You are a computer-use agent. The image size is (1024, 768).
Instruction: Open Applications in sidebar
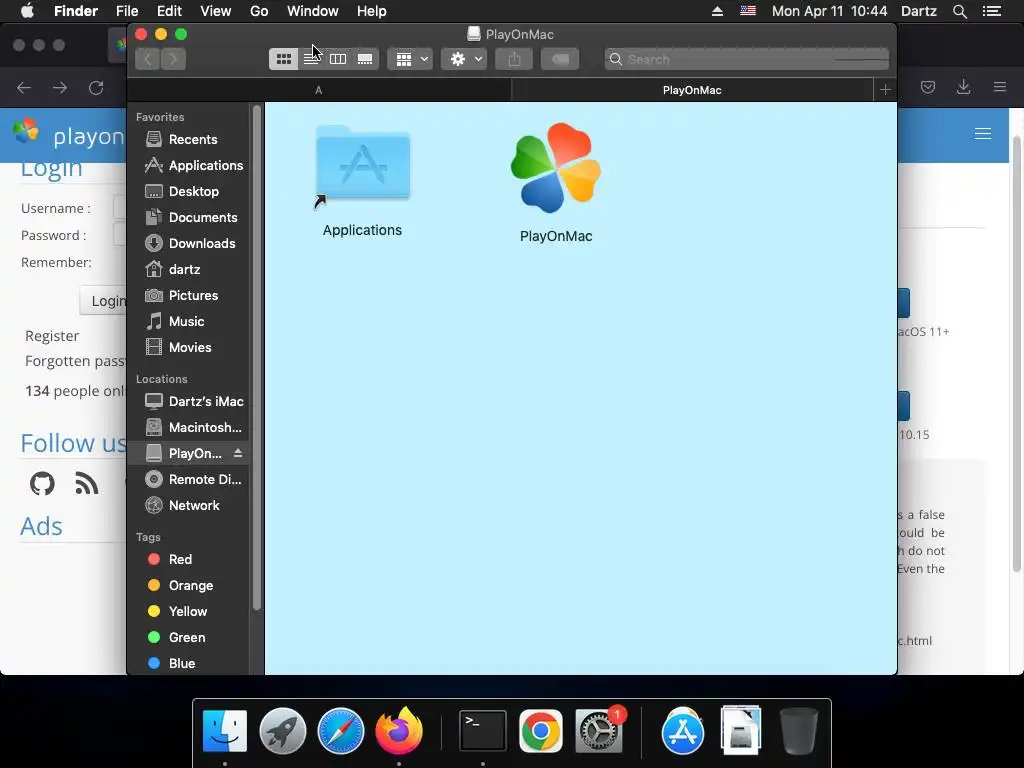pos(189,165)
